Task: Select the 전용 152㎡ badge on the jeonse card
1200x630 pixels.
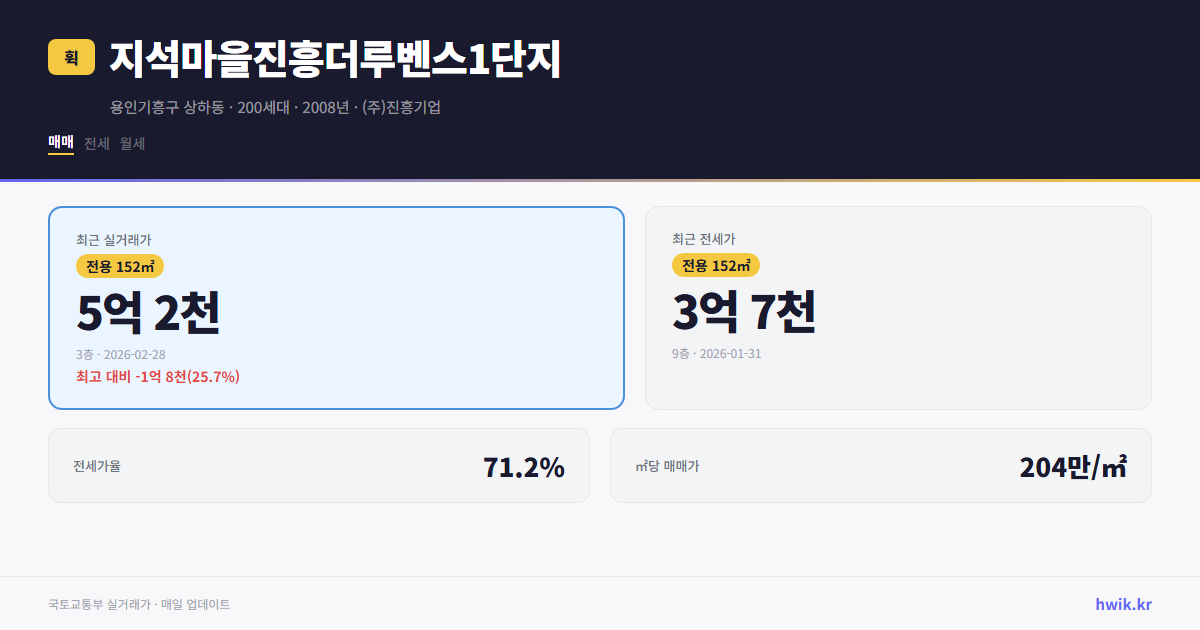Action: click(x=716, y=265)
